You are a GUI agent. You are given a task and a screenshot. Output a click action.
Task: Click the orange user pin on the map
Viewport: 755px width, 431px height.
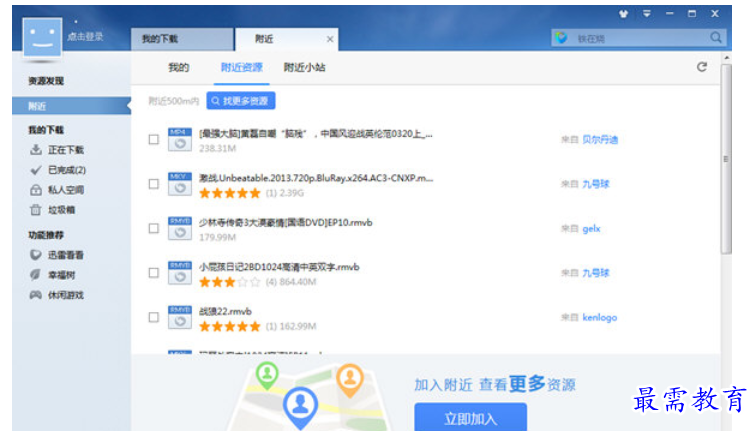coord(350,379)
